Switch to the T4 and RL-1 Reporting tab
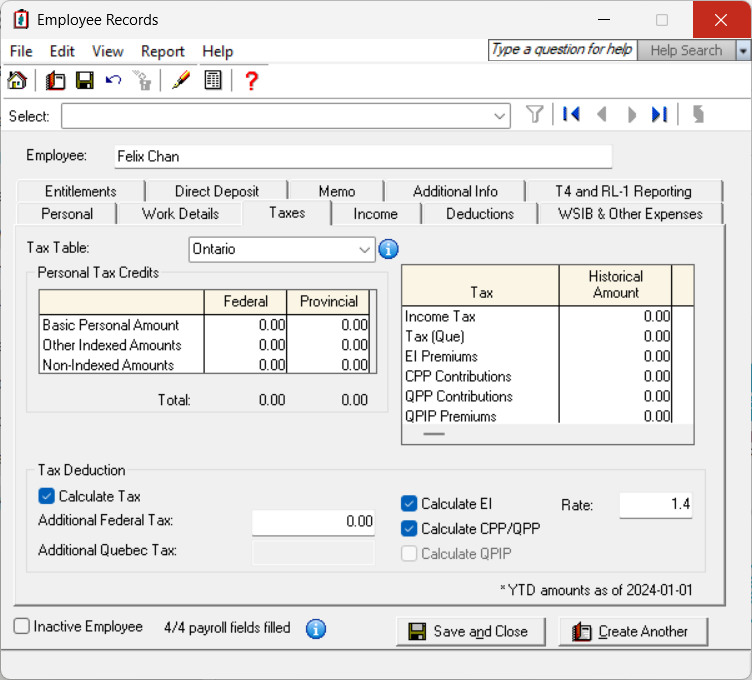The width and height of the screenshot is (752, 680). (623, 191)
